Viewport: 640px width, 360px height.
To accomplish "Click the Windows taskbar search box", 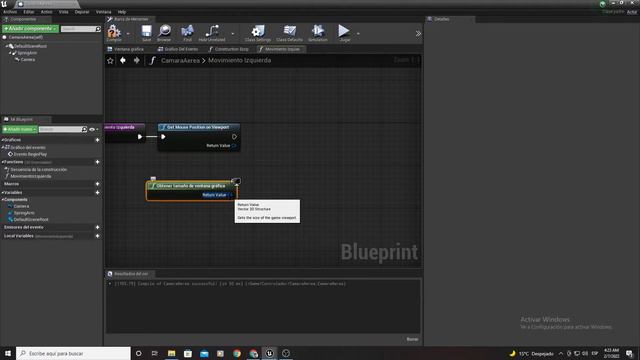I will coord(73,353).
